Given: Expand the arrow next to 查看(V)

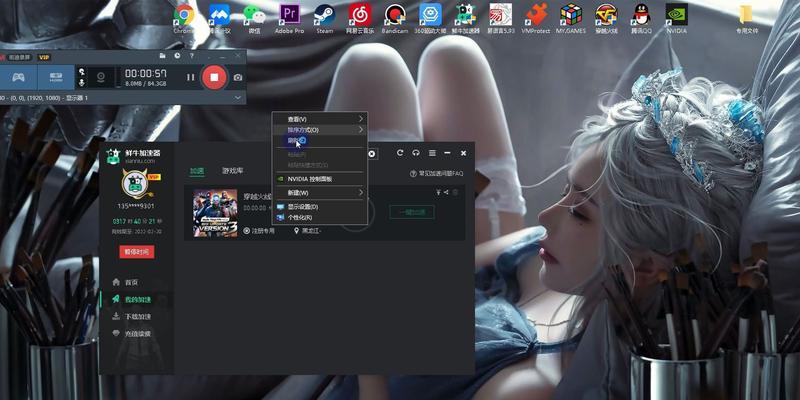Looking at the screenshot, I should pos(361,118).
